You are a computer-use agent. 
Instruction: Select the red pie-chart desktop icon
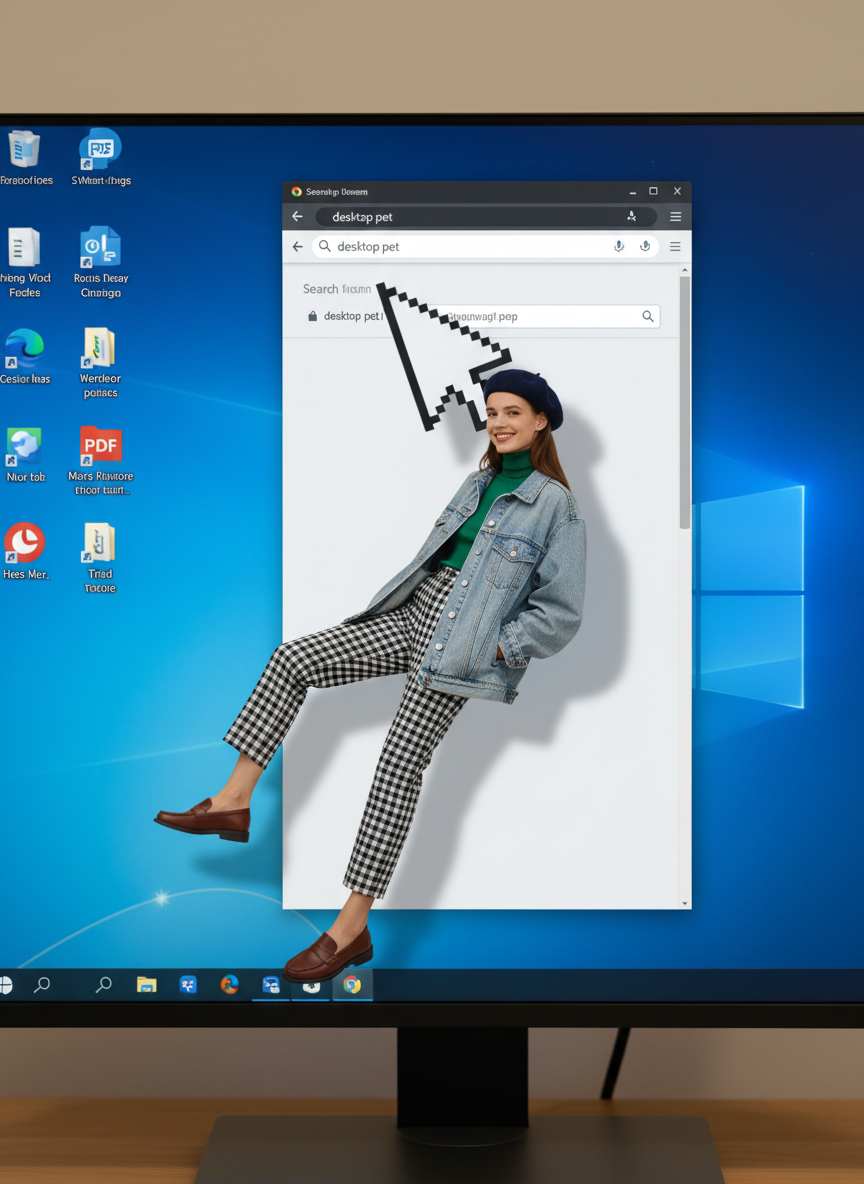coord(24,543)
